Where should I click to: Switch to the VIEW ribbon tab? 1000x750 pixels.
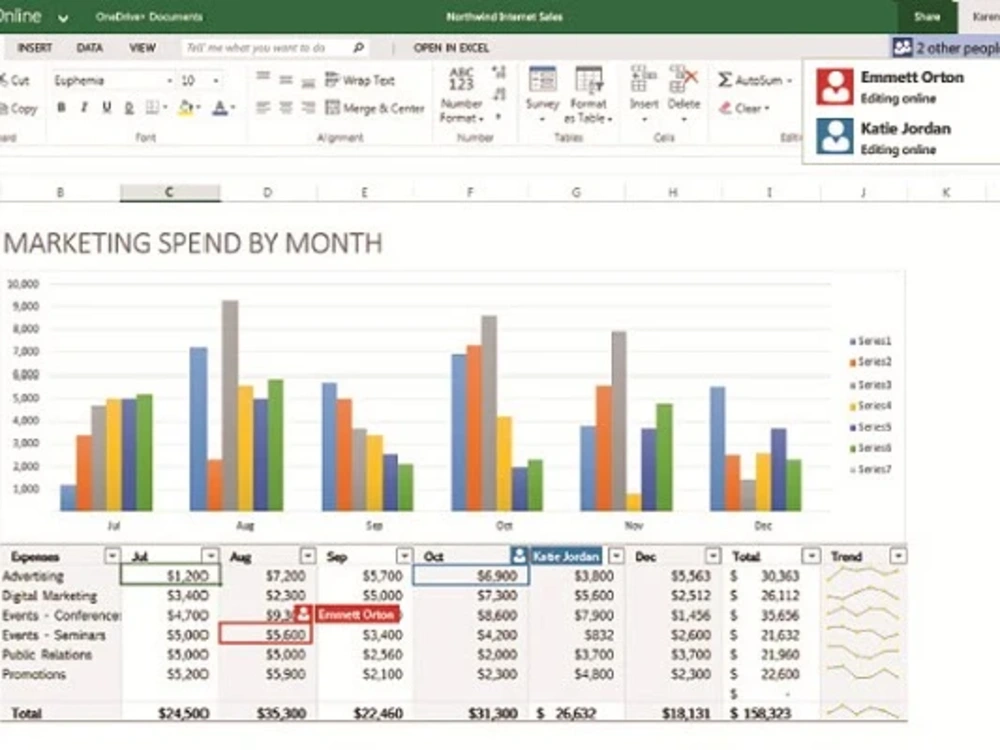click(x=142, y=47)
